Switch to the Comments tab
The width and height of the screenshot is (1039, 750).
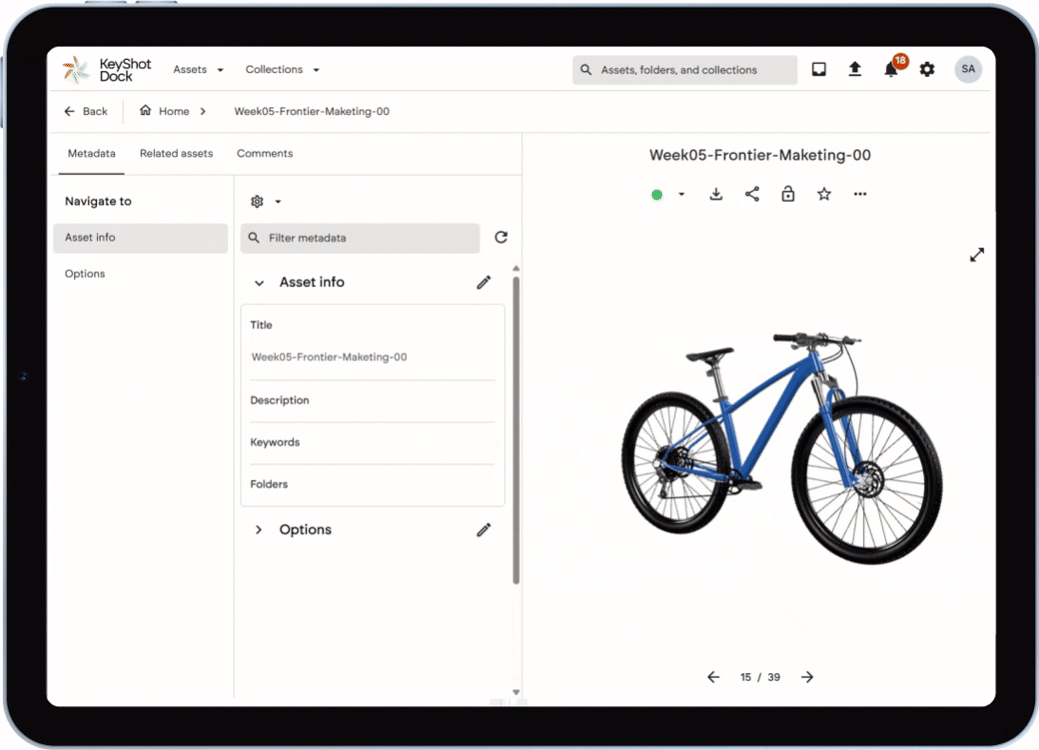pyautogui.click(x=265, y=154)
